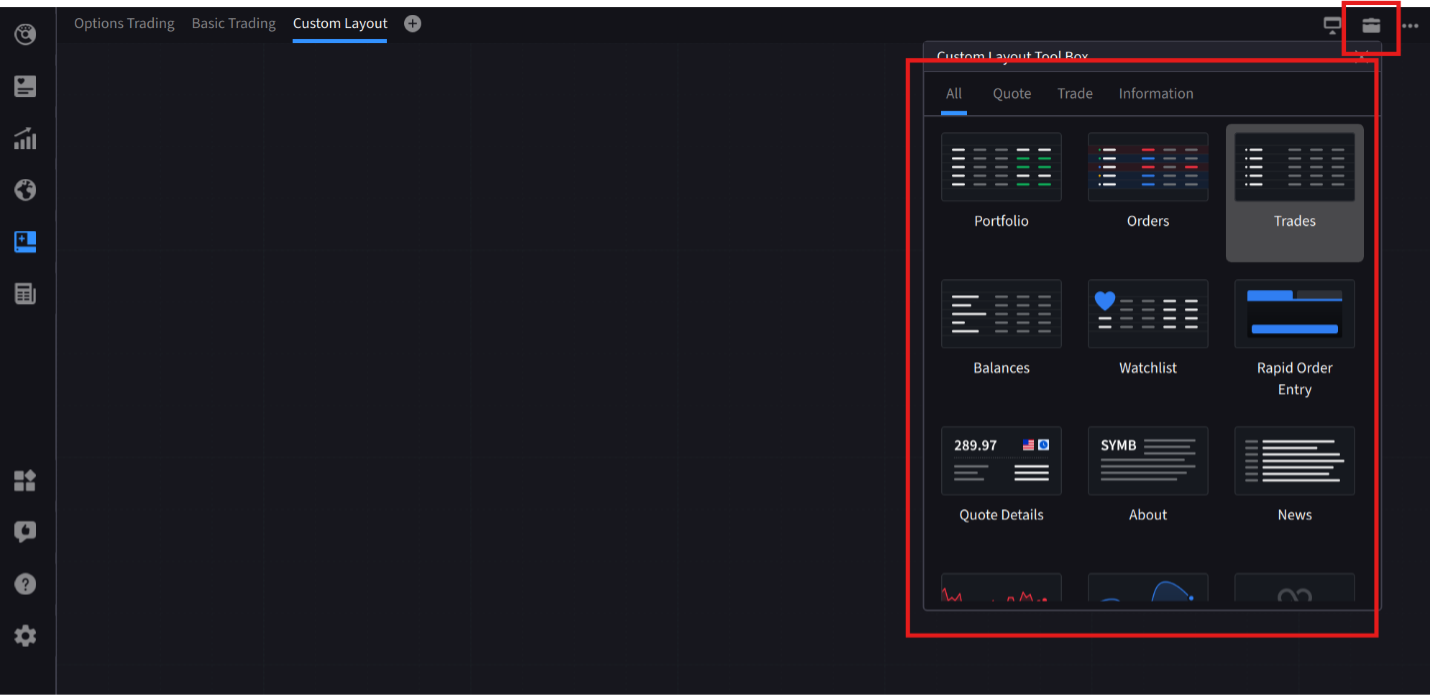
Task: Open the news reader icon in the sidebar
Action: [25, 293]
